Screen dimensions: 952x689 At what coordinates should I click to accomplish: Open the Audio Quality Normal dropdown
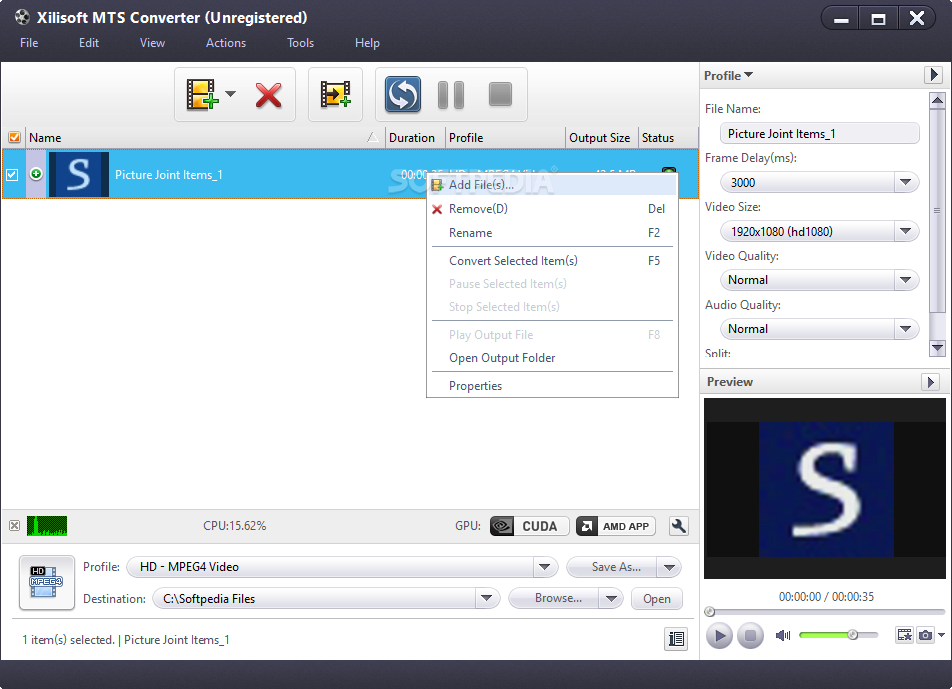click(x=905, y=329)
